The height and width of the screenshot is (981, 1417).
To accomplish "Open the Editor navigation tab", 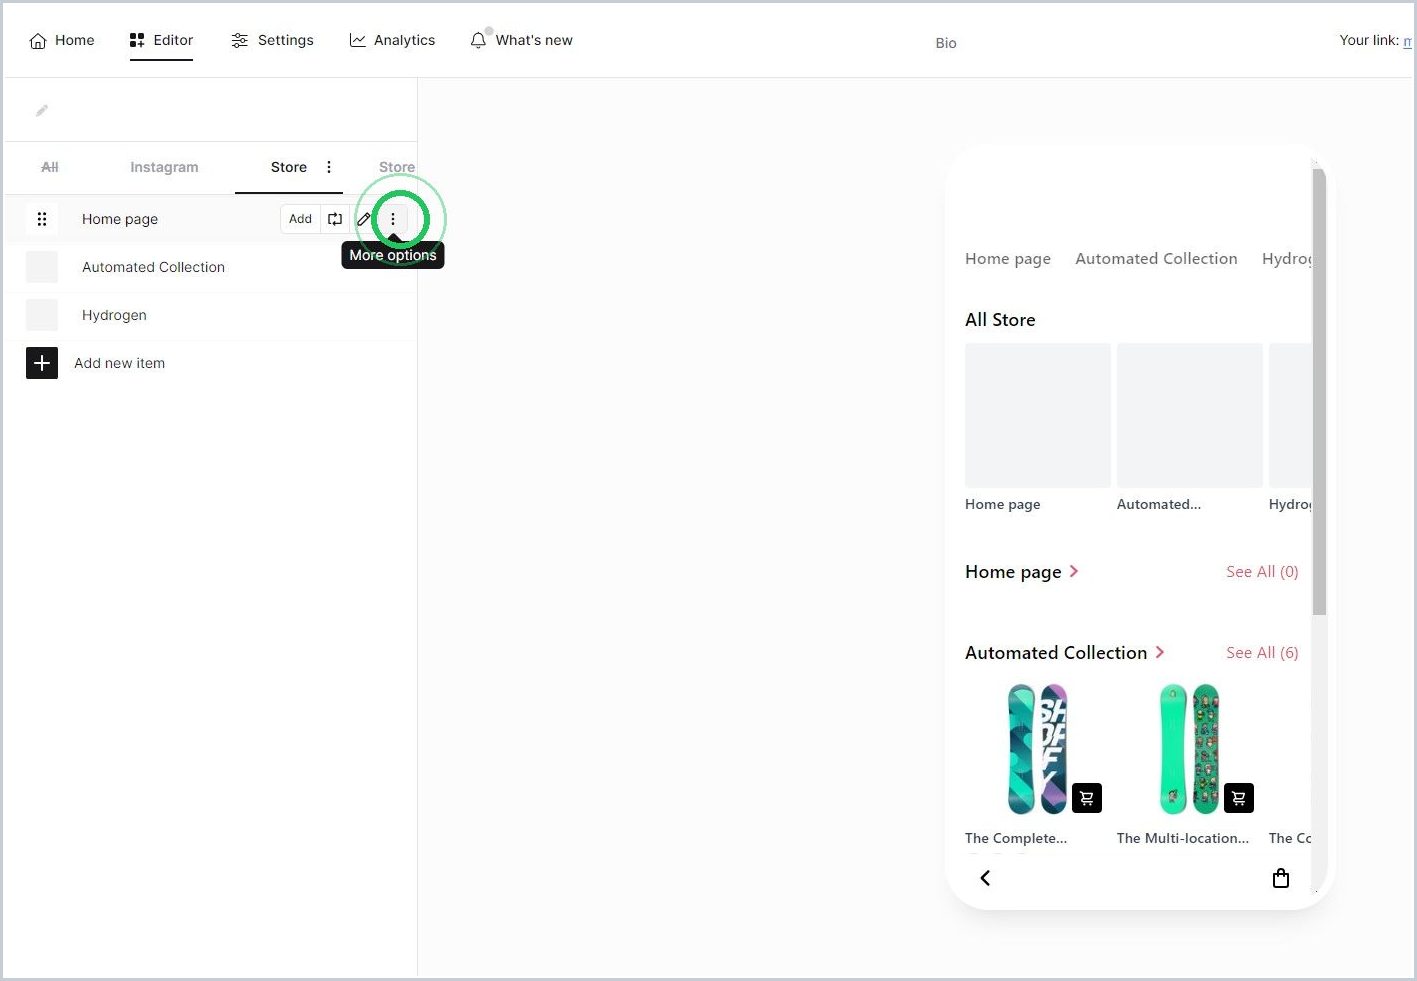I will [x=161, y=40].
